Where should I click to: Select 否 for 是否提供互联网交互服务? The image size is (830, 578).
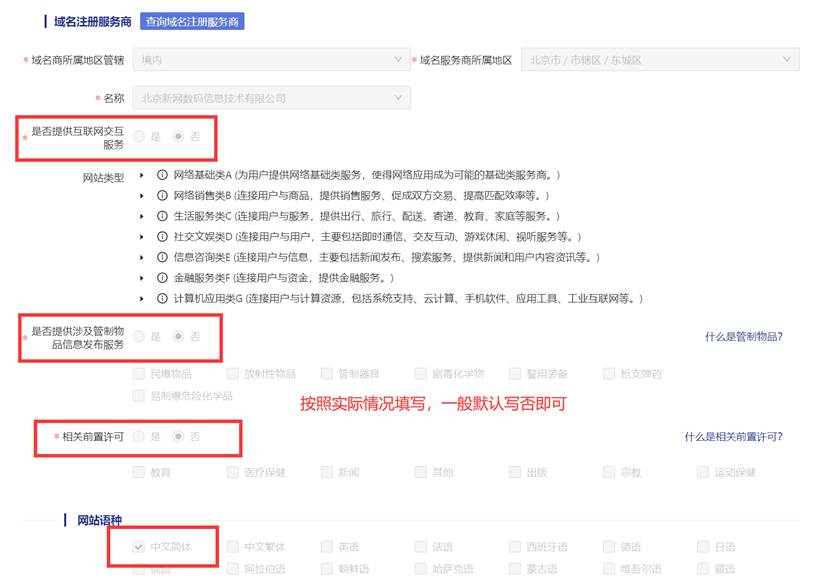(178, 137)
